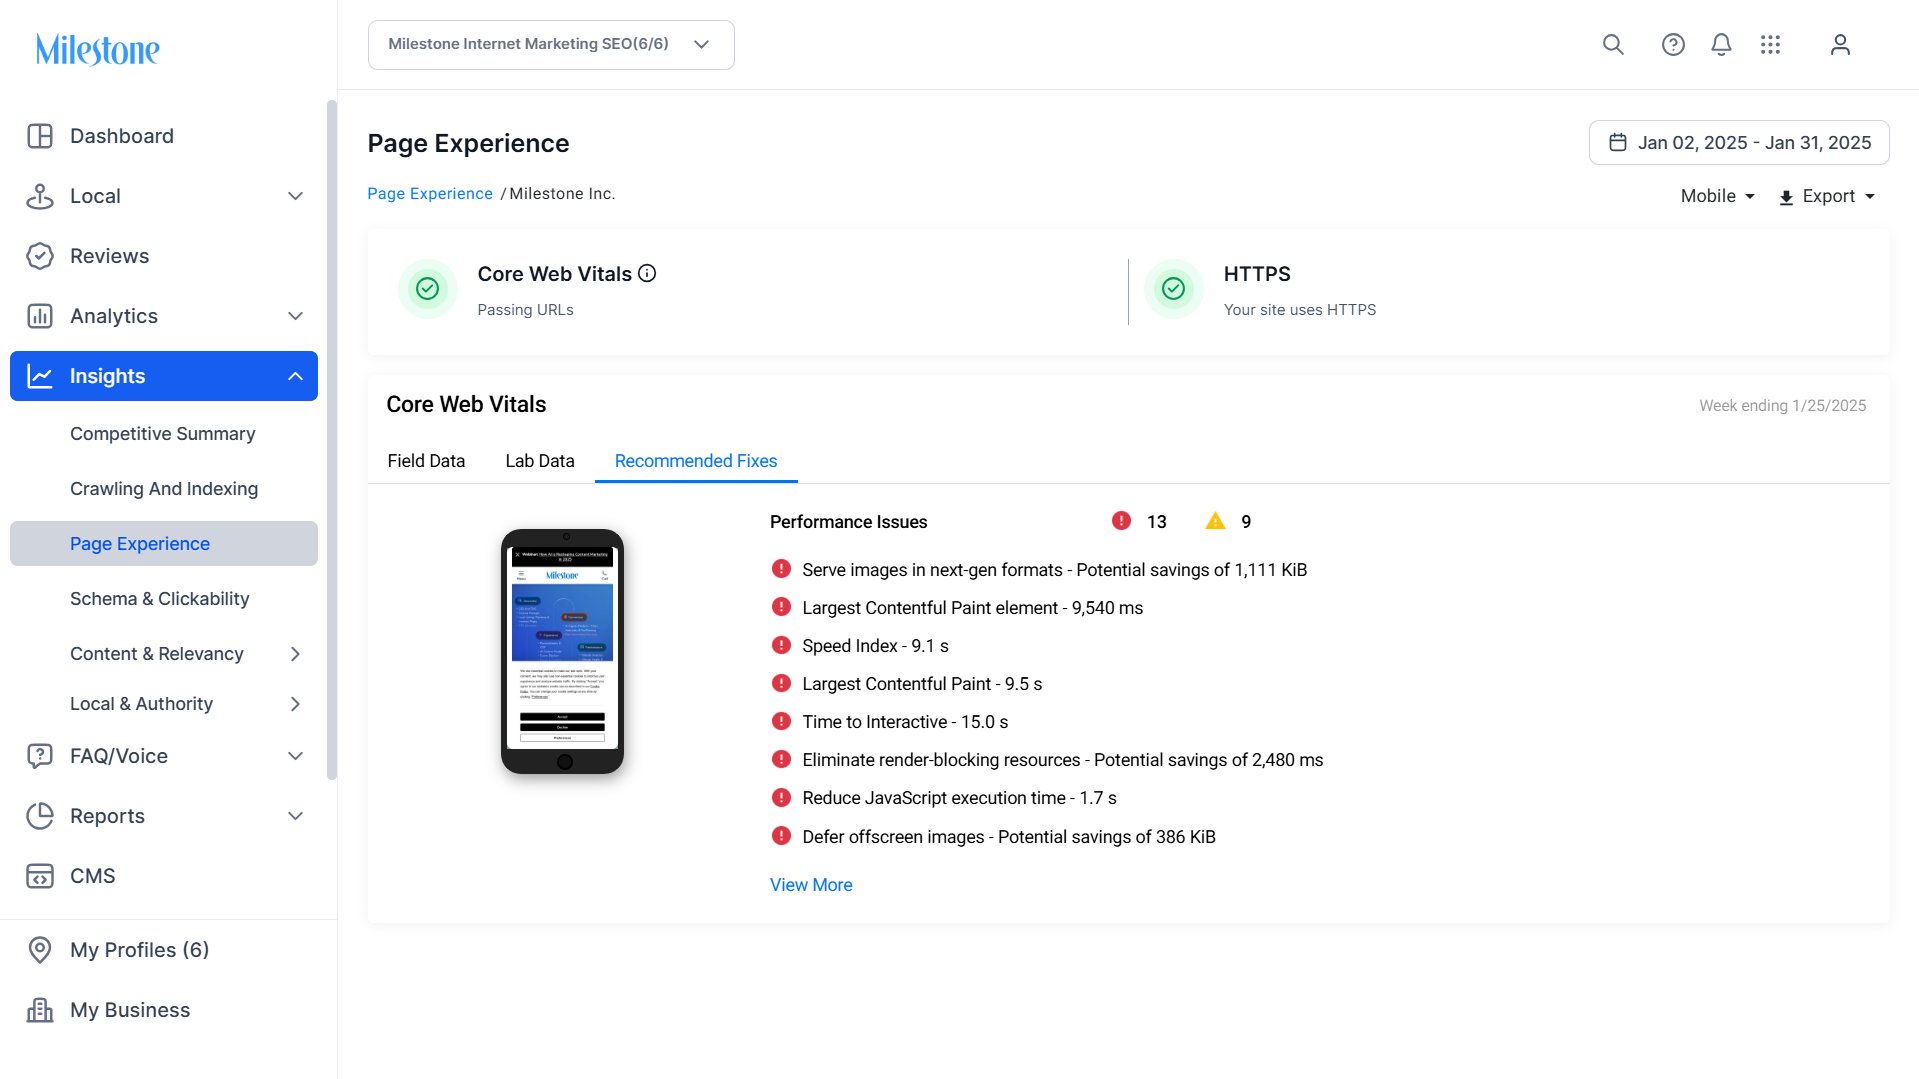Open the Export dropdown
Screen dimensions: 1919x1079
click(x=1827, y=196)
